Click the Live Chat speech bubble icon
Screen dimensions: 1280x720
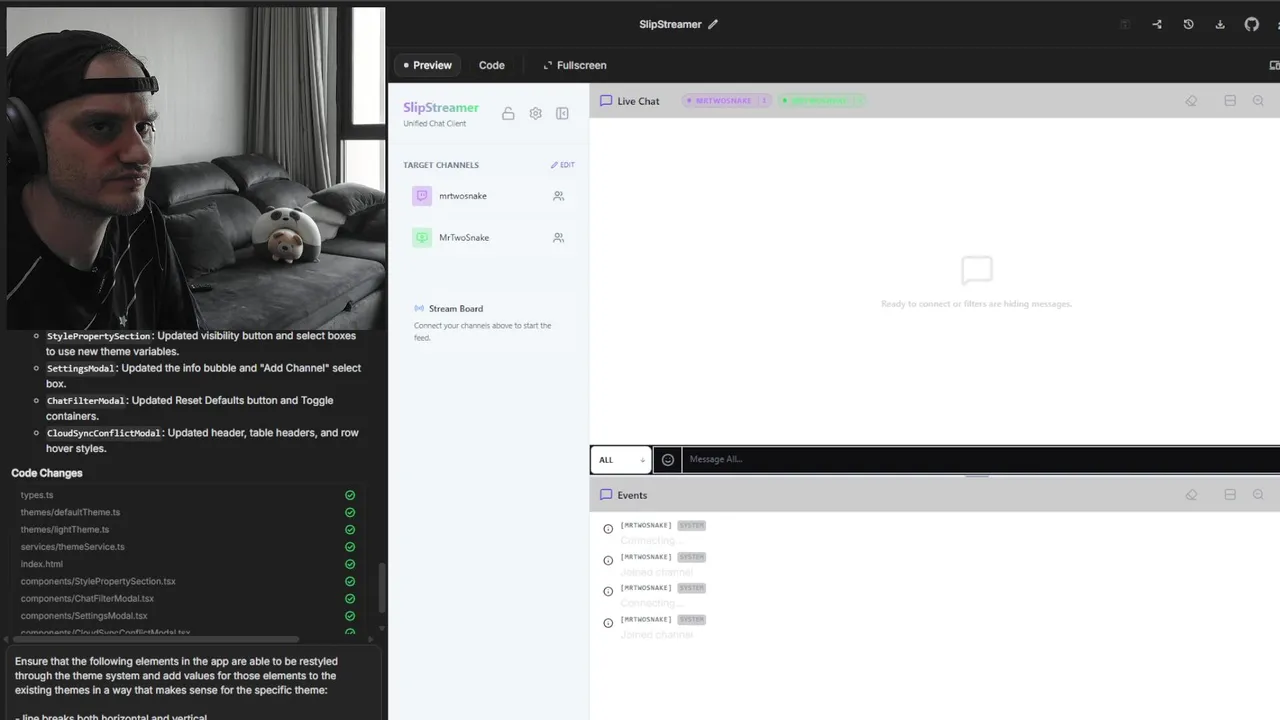pyautogui.click(x=605, y=101)
